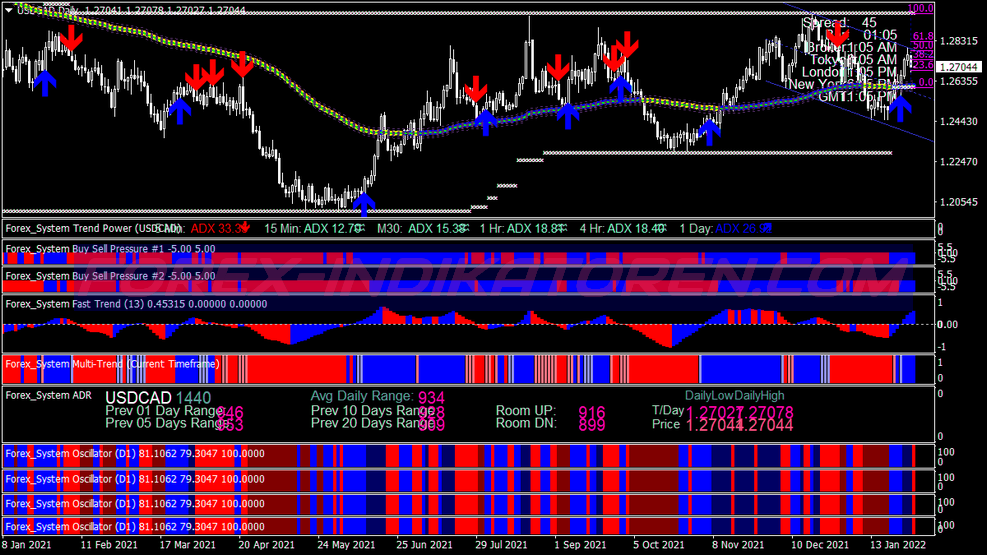Select the Fibonacci 0.0 level label
987x555 pixels.
click(x=926, y=82)
